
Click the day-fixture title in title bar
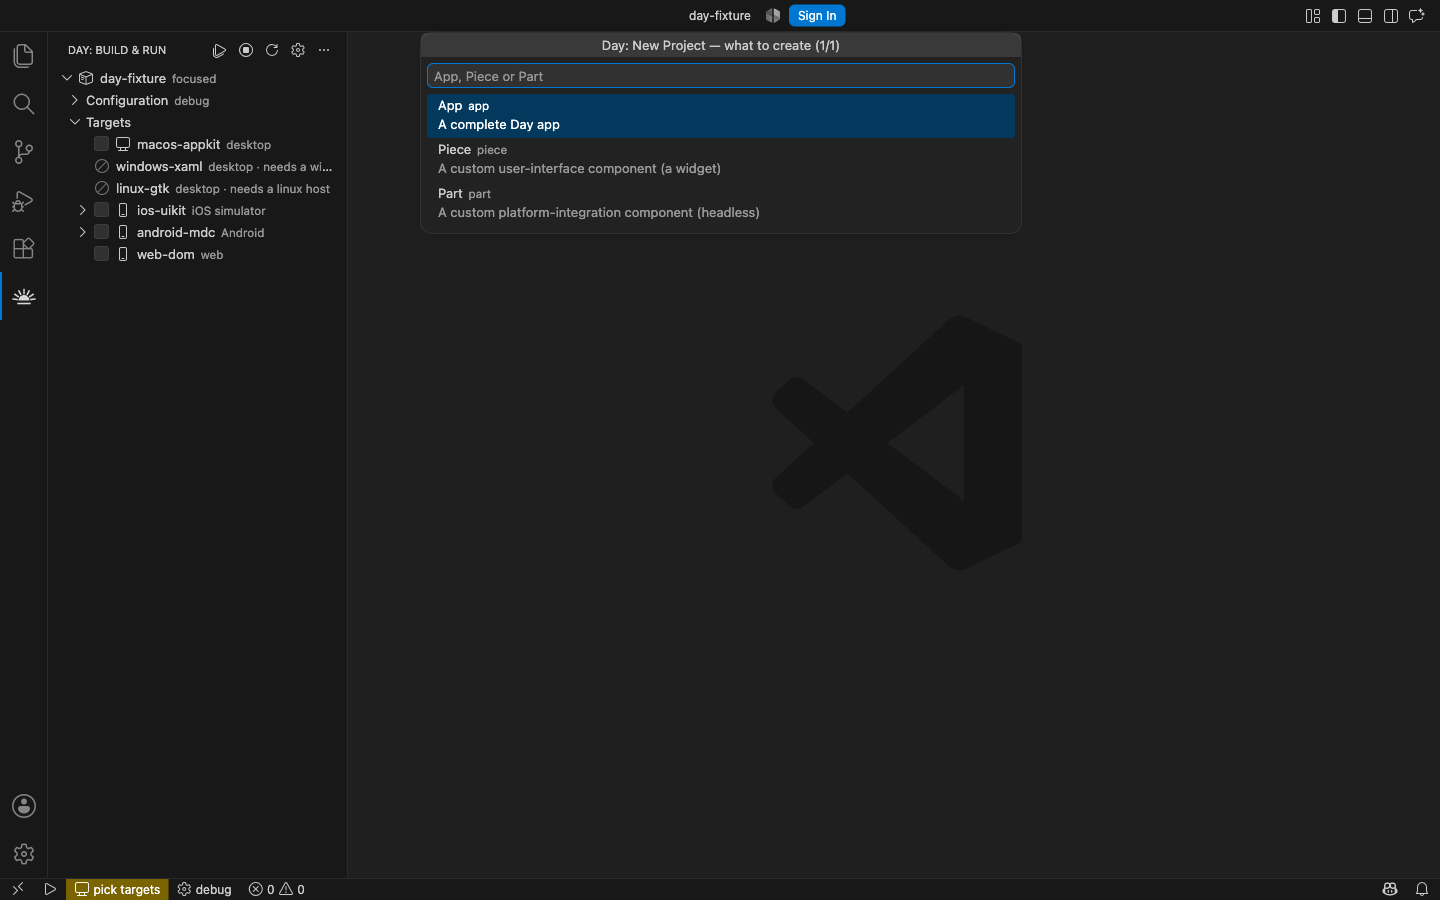point(720,16)
